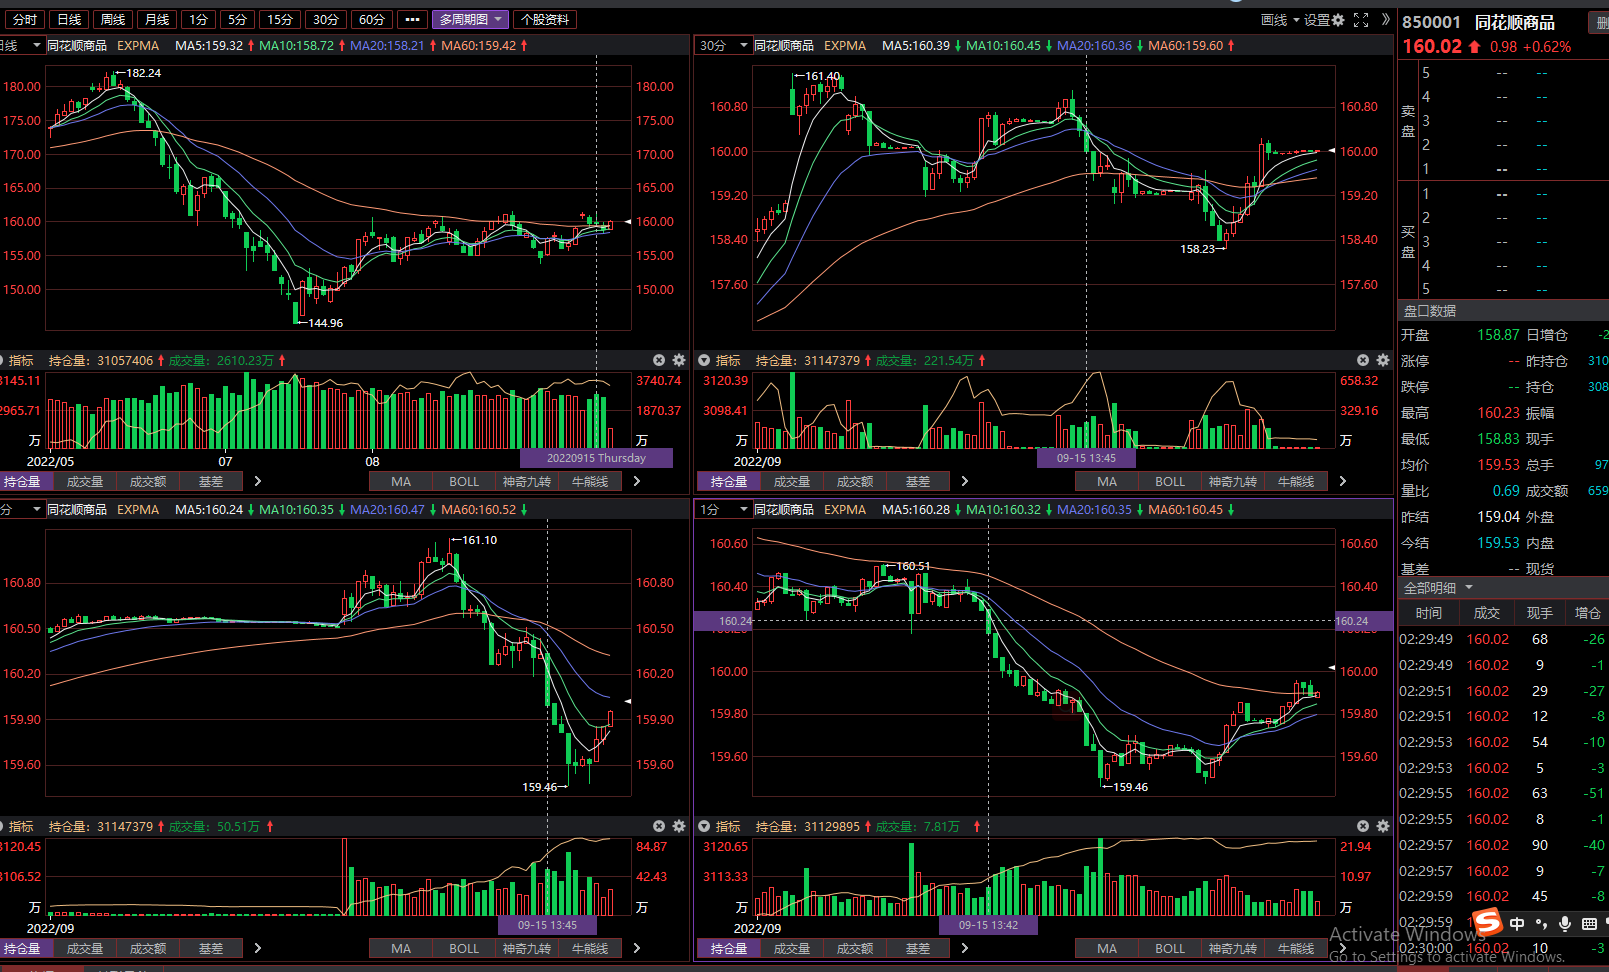Apply 神奇九转 indicator in the 1-minute chart

(x=1233, y=949)
